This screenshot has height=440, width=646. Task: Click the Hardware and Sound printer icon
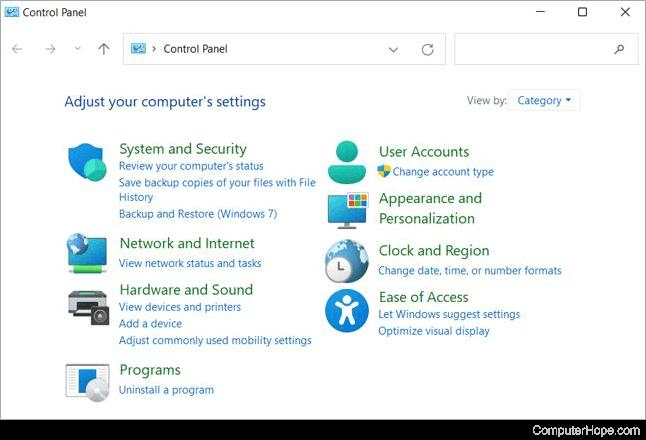point(87,305)
